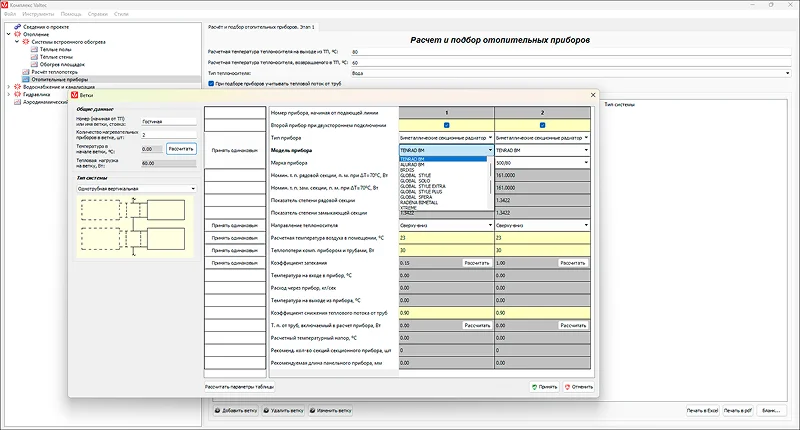
Task: Click the heating devices count field
Action: 169,135
